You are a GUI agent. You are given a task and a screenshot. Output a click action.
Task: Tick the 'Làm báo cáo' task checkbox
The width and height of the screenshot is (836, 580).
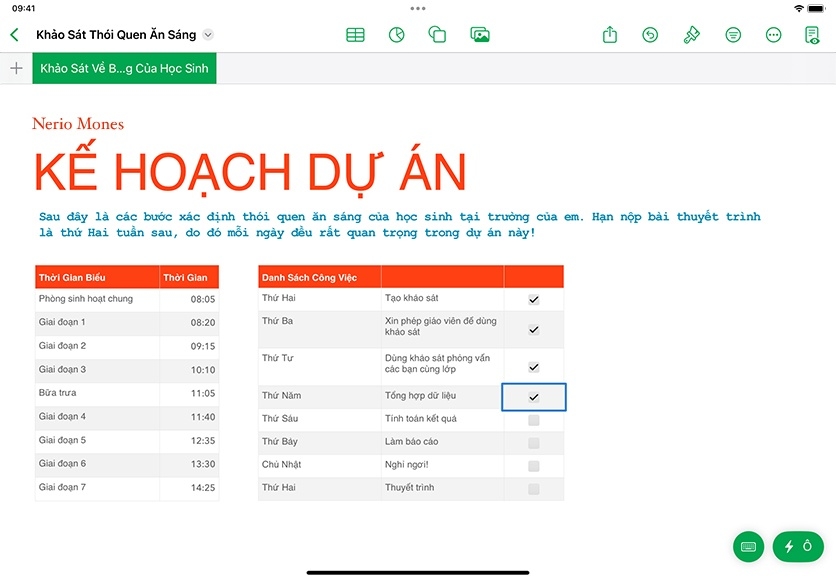click(x=533, y=443)
